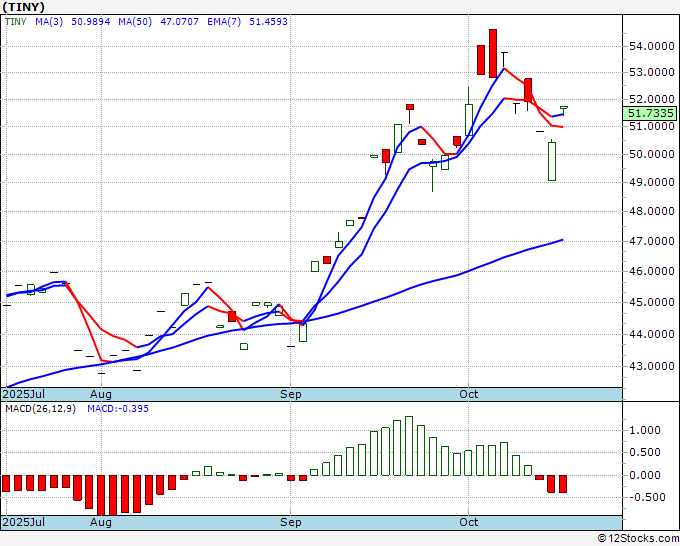Click the MACD:-0.395 value readout
Screen dimensions: 680x546
pyautogui.click(x=118, y=409)
